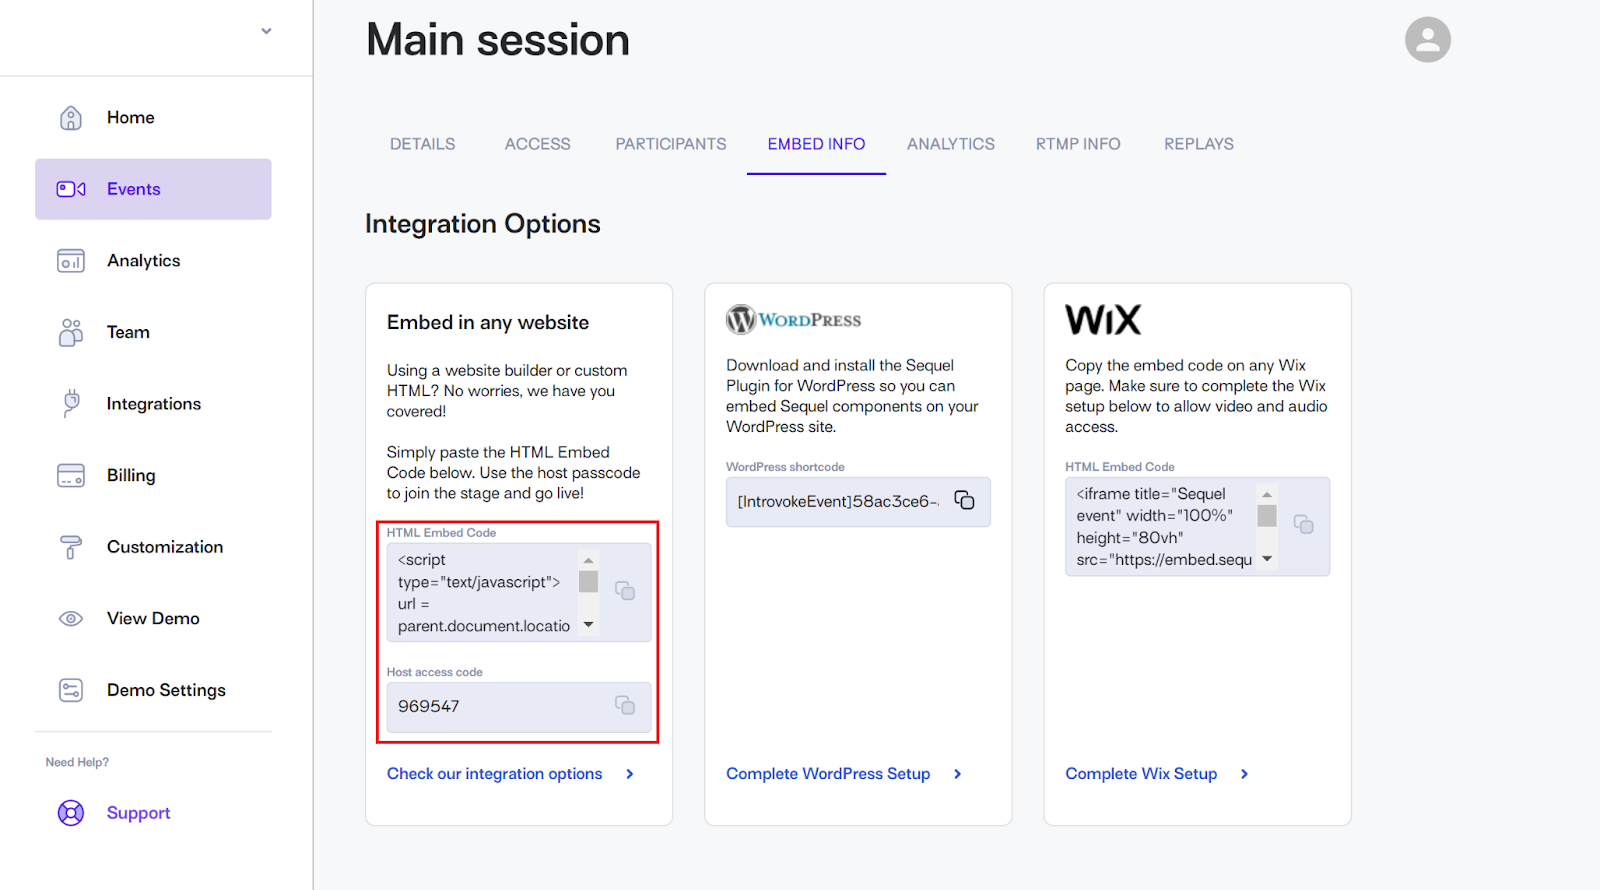The height and width of the screenshot is (890, 1600).
Task: Switch to the RTMP INFO tab
Action: pos(1078,144)
